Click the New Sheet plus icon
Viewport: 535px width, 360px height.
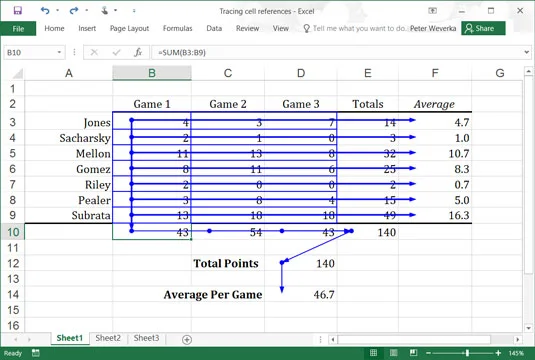[187, 340]
